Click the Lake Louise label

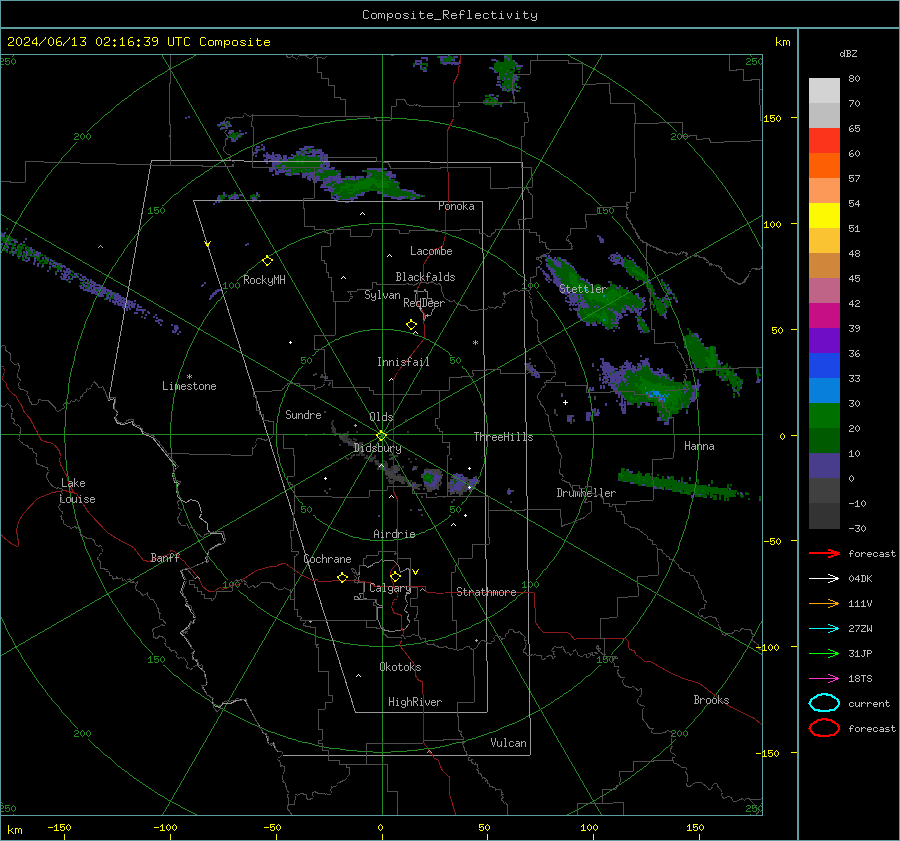point(77,491)
